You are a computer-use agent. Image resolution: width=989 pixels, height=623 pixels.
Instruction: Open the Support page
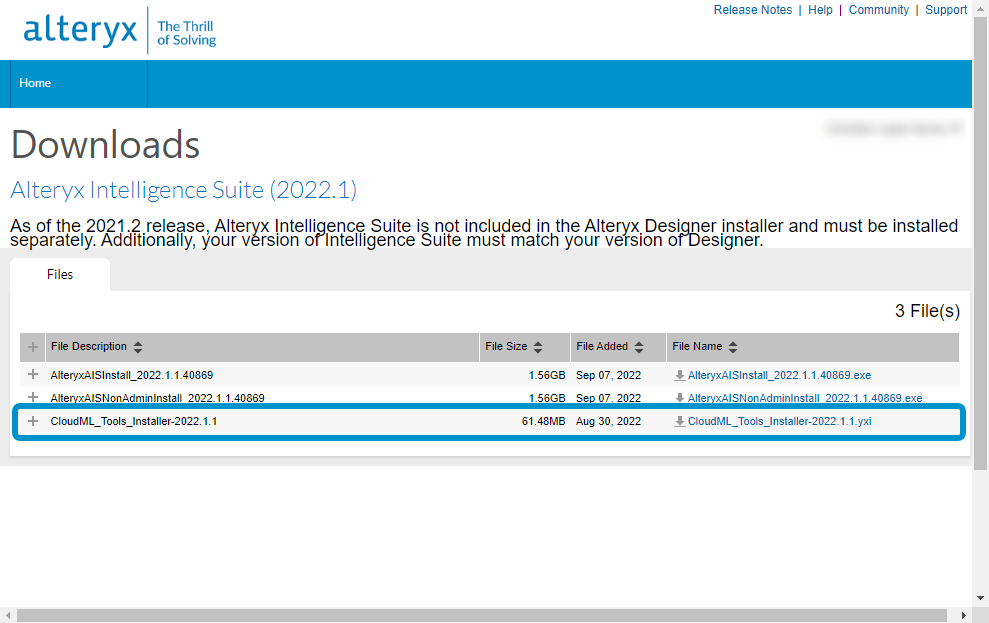[x=946, y=10]
